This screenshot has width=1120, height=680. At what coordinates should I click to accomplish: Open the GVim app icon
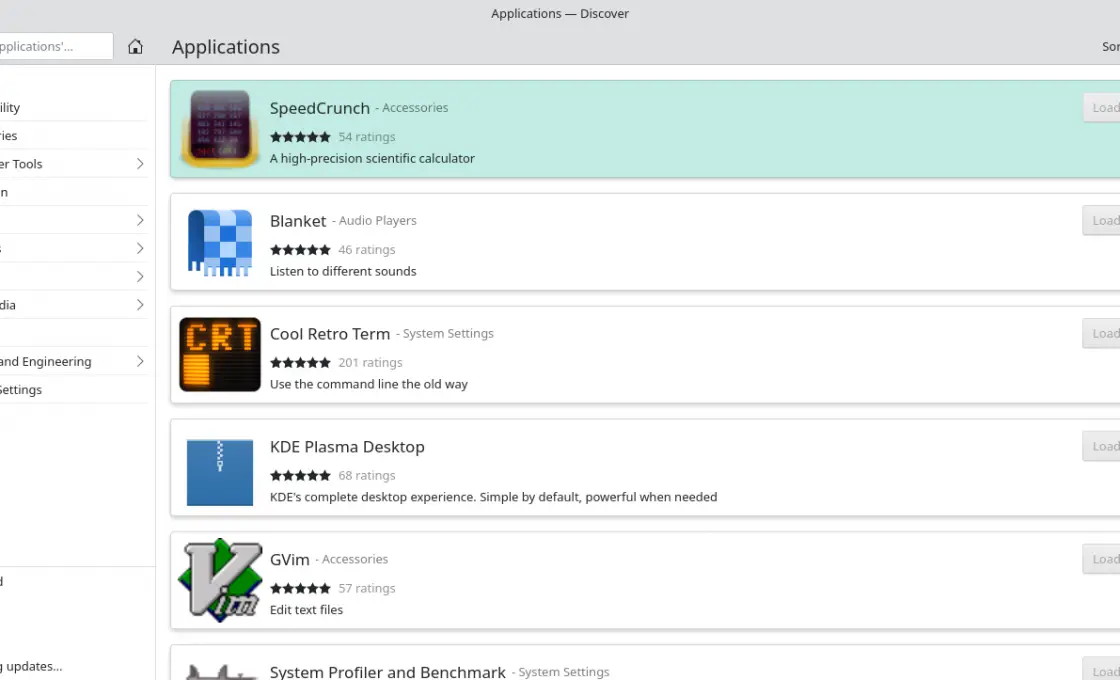pyautogui.click(x=220, y=580)
